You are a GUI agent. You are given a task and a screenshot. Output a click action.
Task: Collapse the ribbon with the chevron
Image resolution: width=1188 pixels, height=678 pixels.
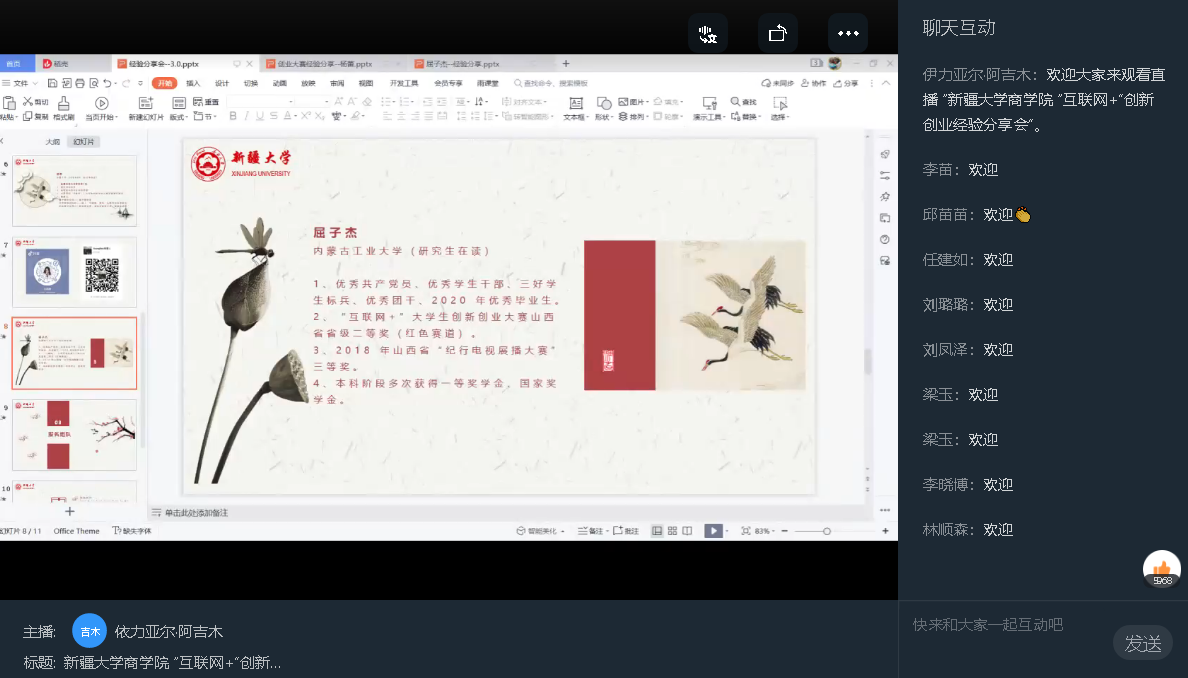click(886, 83)
